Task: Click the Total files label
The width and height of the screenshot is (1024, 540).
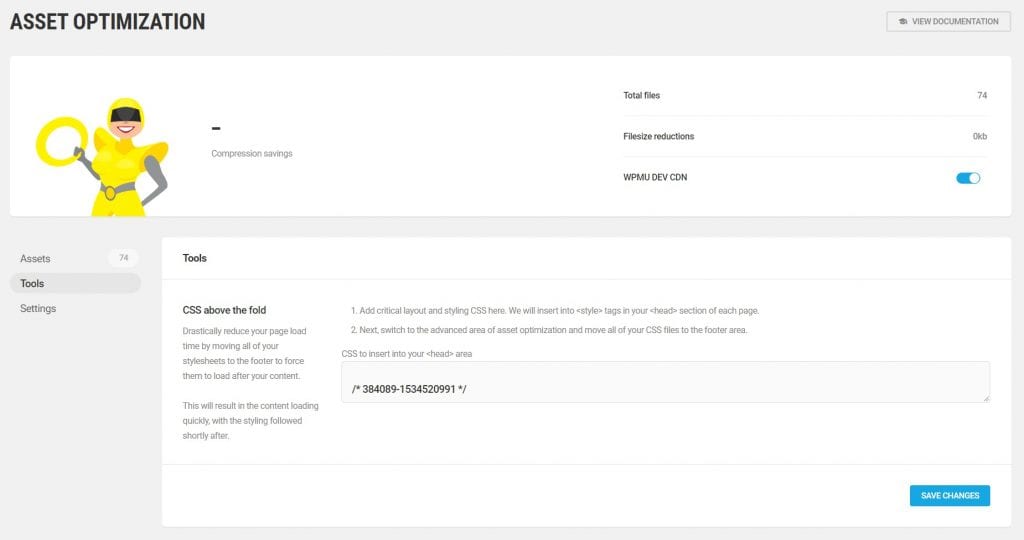Action: click(641, 95)
